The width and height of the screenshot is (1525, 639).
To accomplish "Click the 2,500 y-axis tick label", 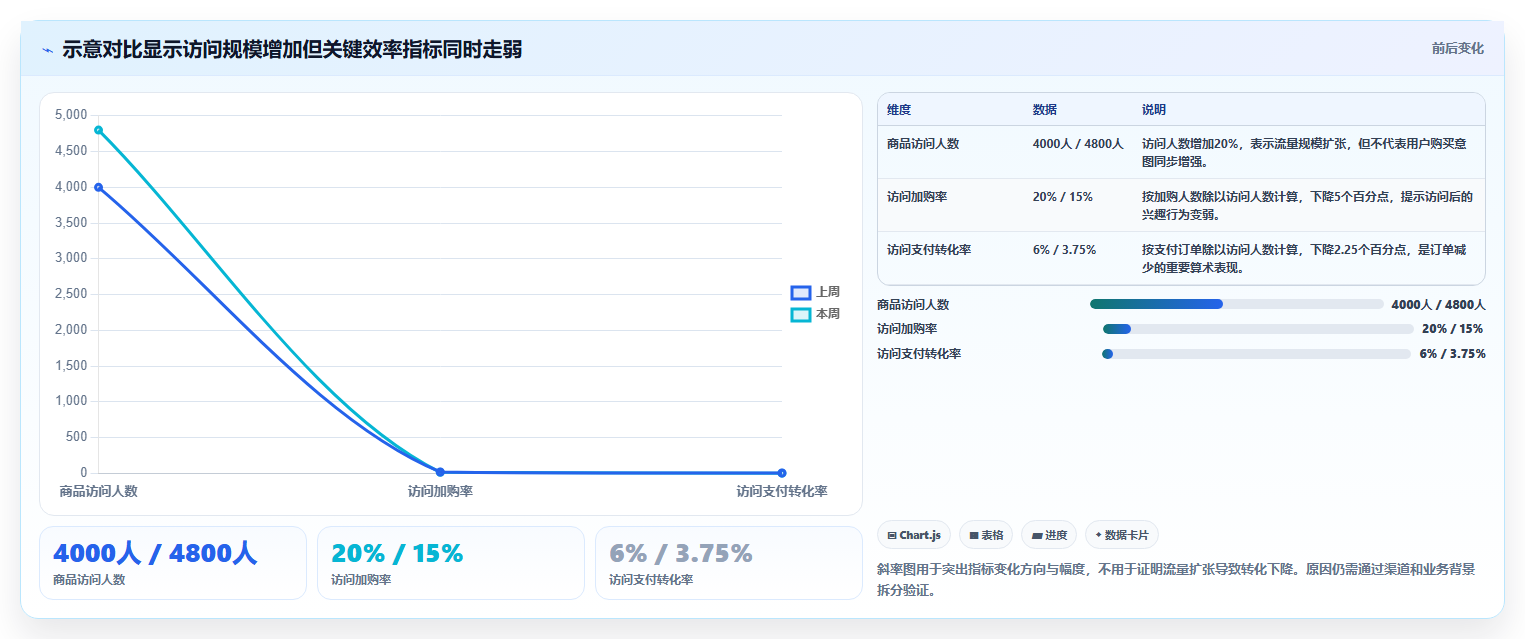I will pyautogui.click(x=70, y=294).
